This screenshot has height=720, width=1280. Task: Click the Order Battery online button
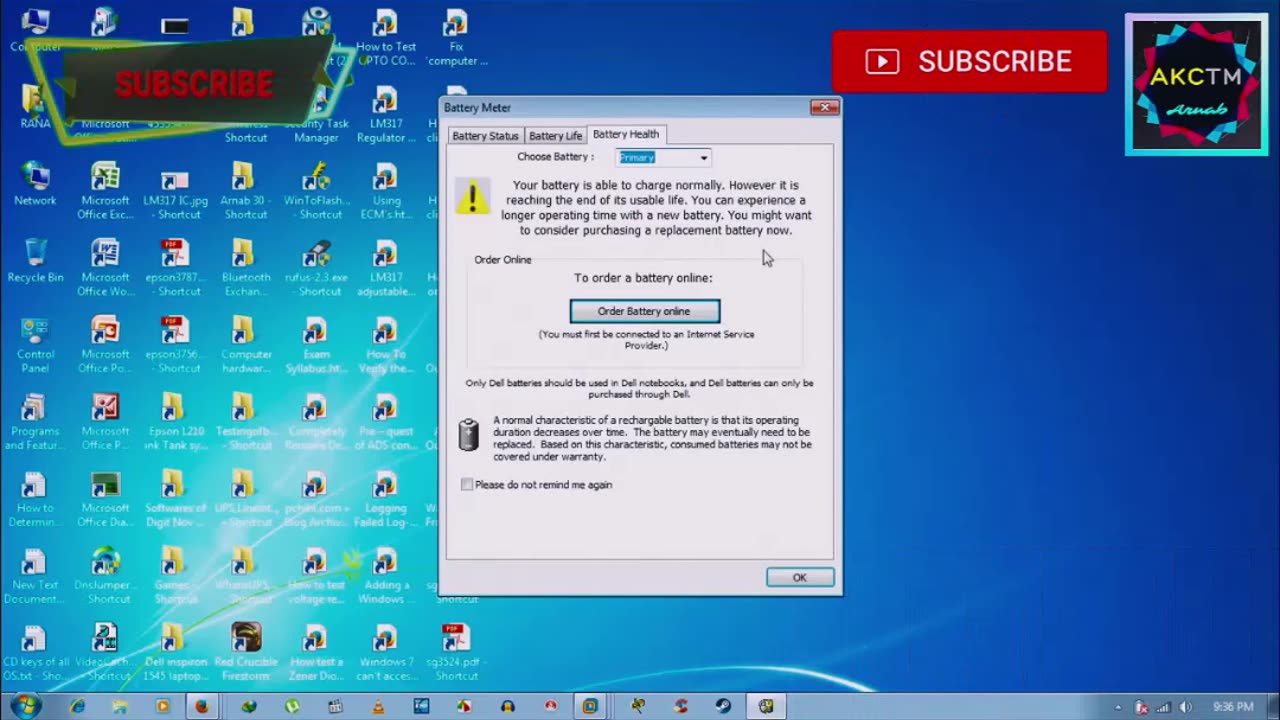pyautogui.click(x=644, y=311)
